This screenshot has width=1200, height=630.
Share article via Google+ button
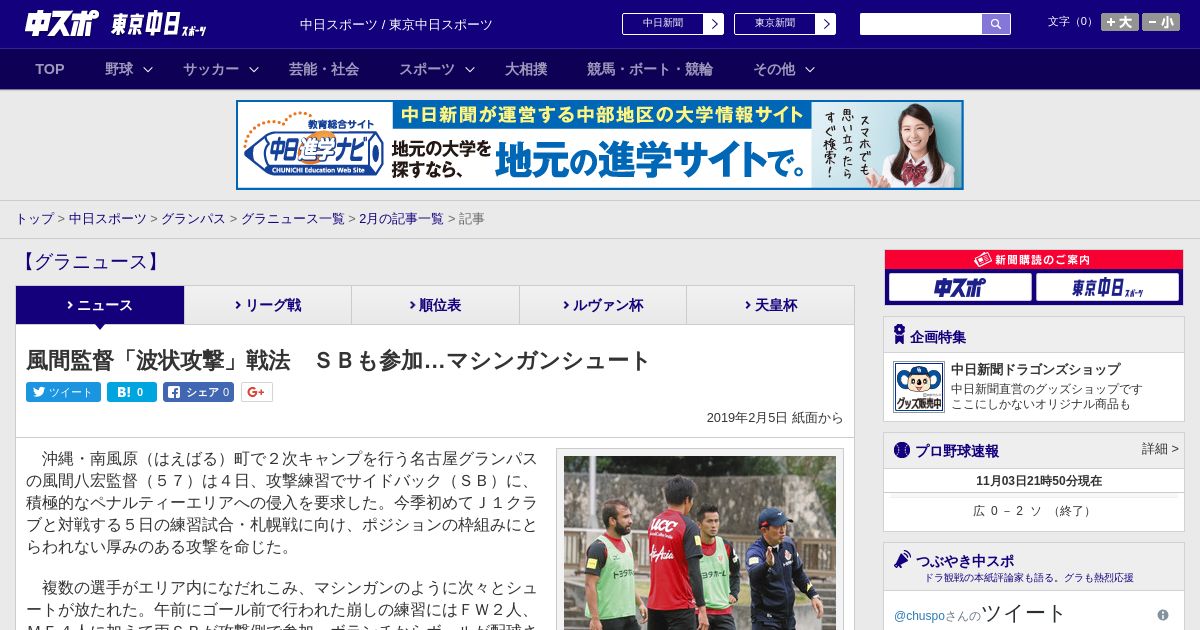256,392
